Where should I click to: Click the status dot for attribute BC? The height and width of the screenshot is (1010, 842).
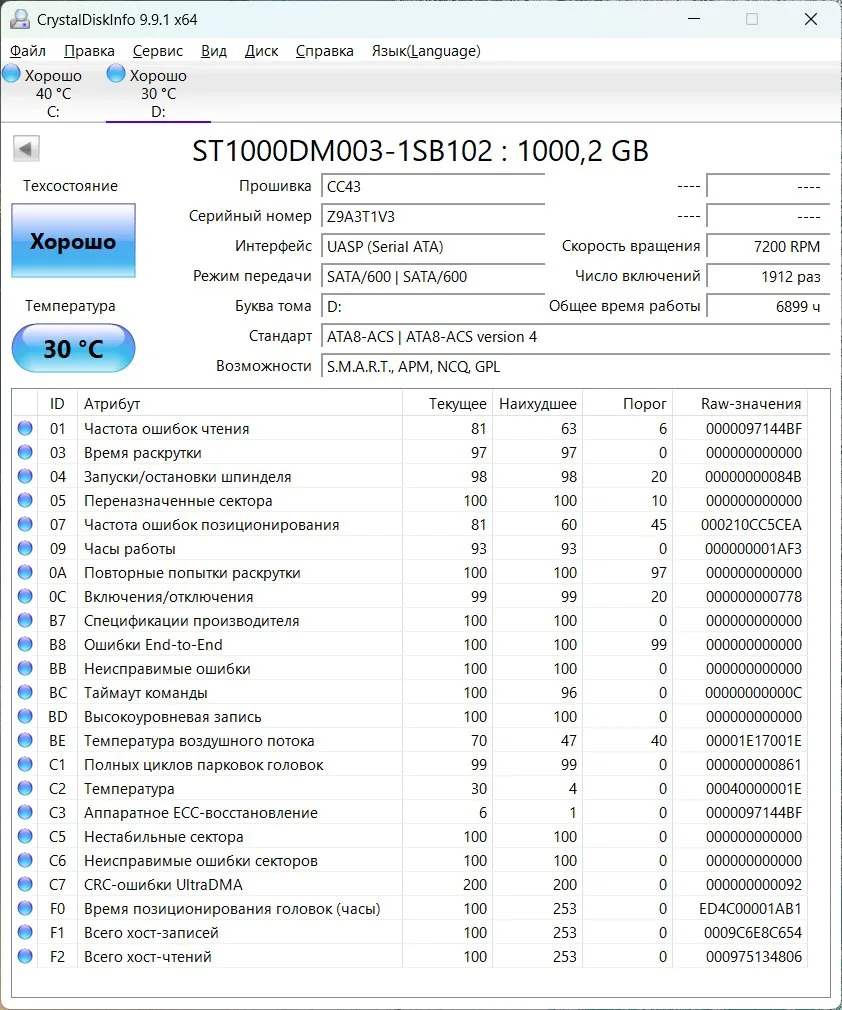click(x=25, y=692)
